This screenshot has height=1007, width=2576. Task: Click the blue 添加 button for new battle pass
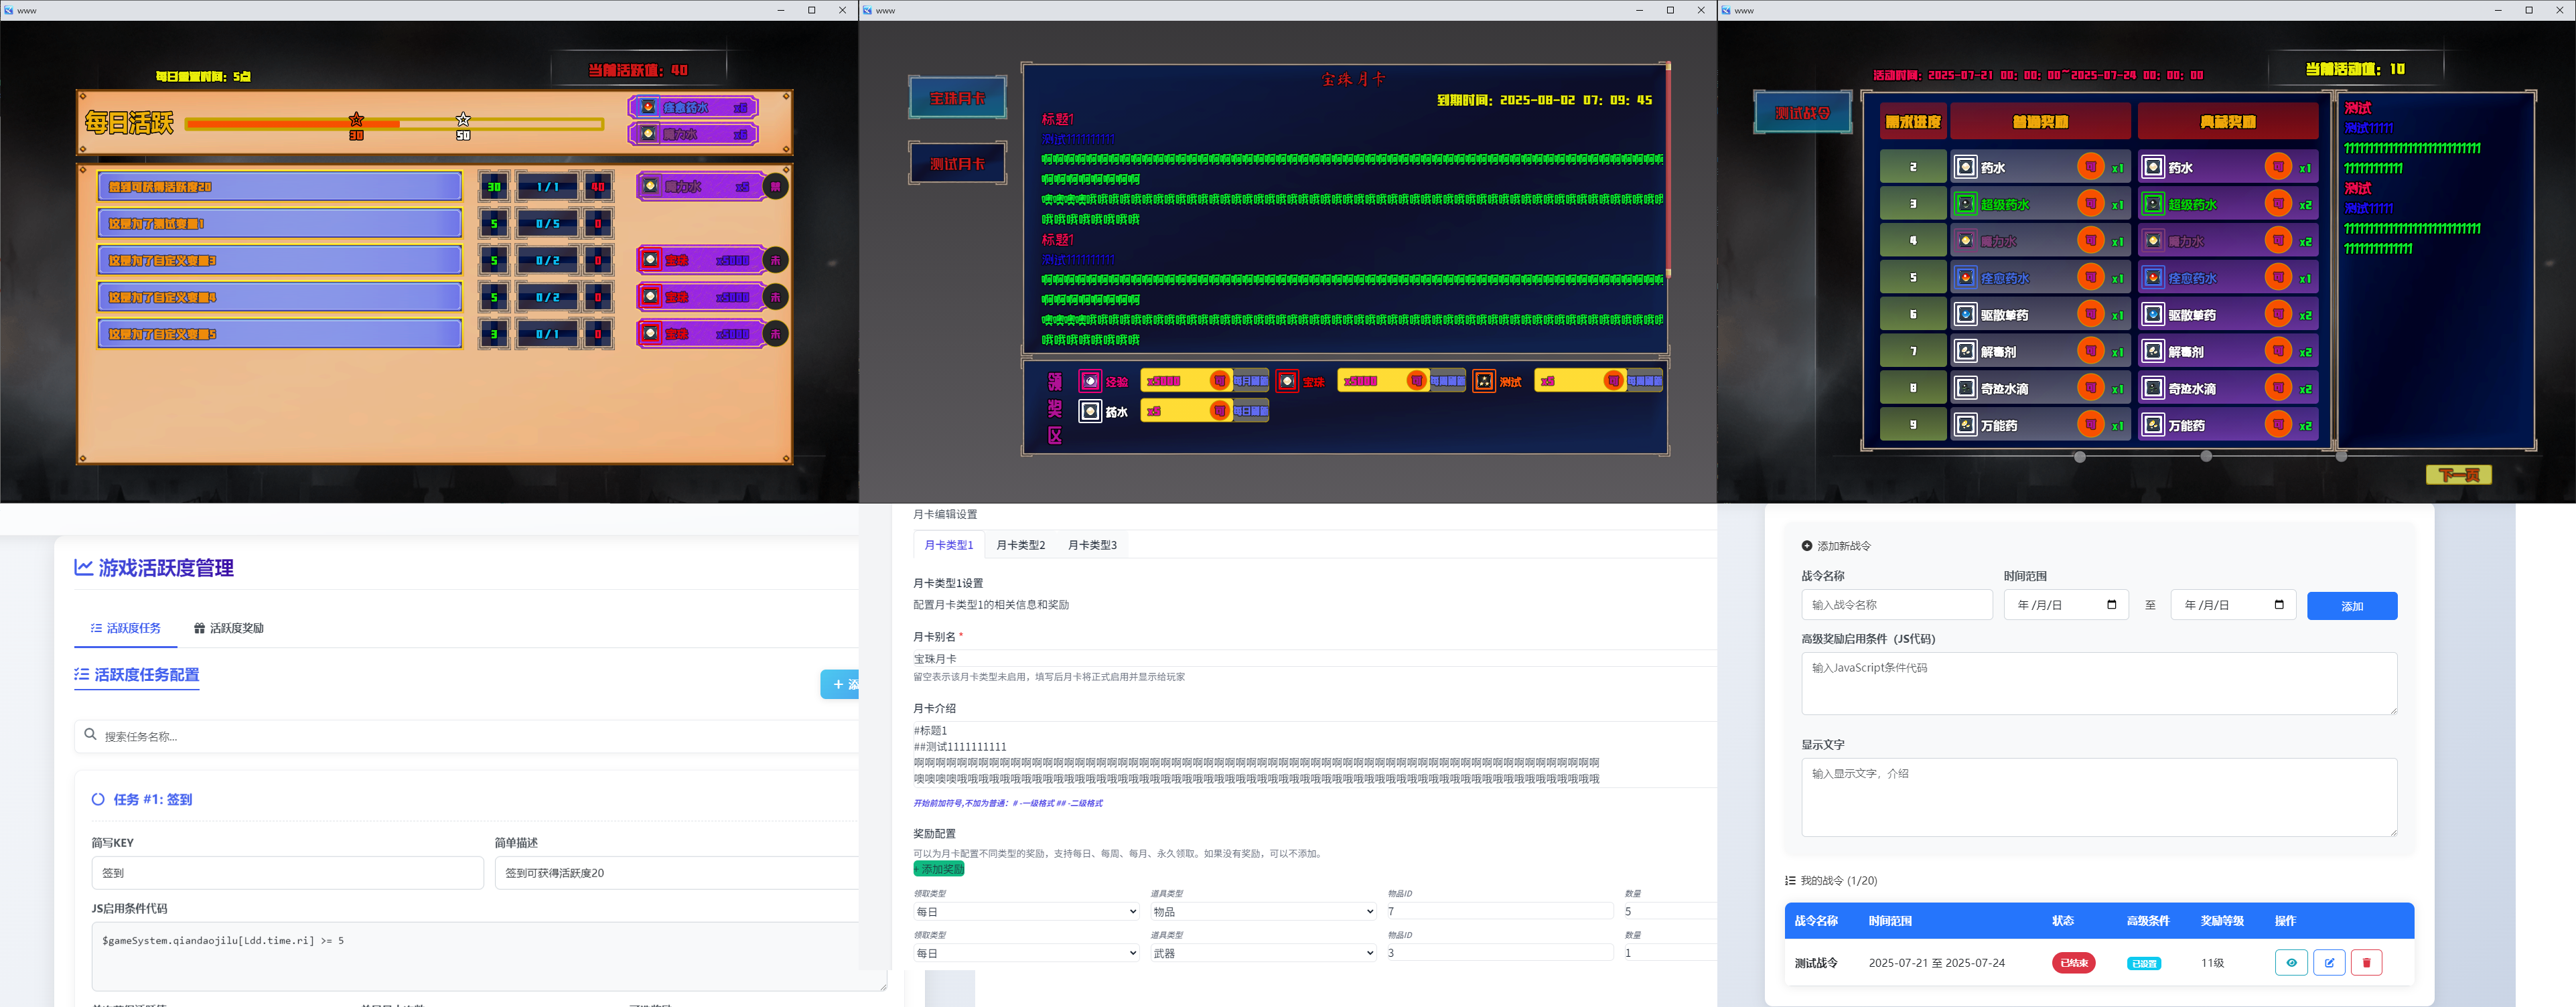pos(2352,606)
